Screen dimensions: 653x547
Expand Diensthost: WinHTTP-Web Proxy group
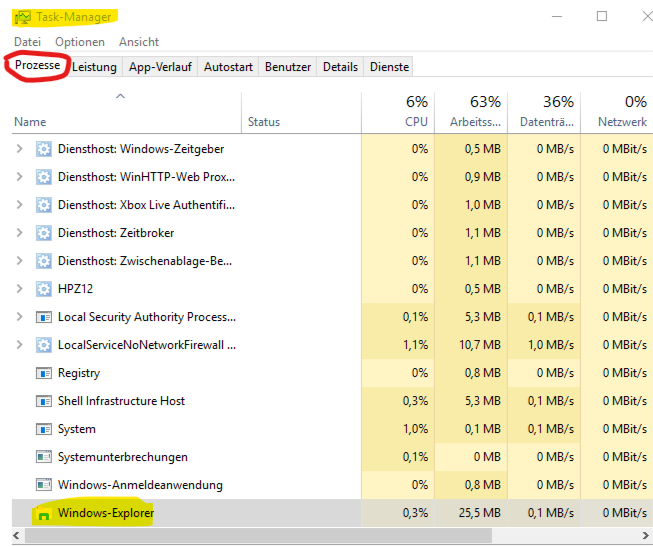click(19, 177)
